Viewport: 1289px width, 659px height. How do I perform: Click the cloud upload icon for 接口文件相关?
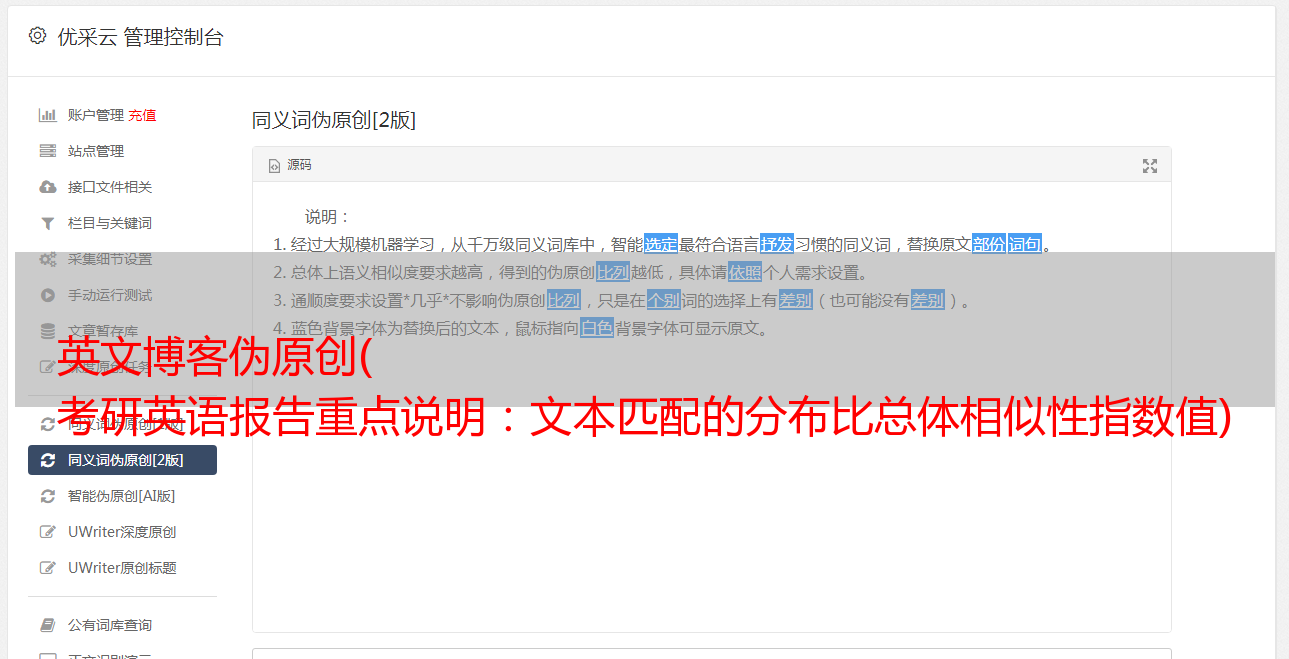(47, 187)
